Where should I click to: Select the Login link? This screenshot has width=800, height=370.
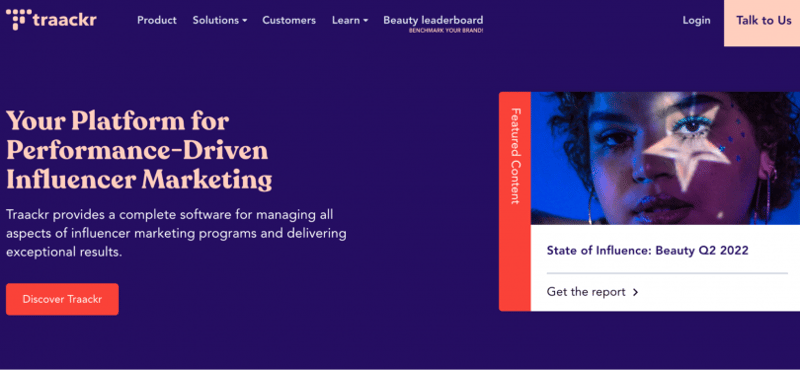point(696,20)
